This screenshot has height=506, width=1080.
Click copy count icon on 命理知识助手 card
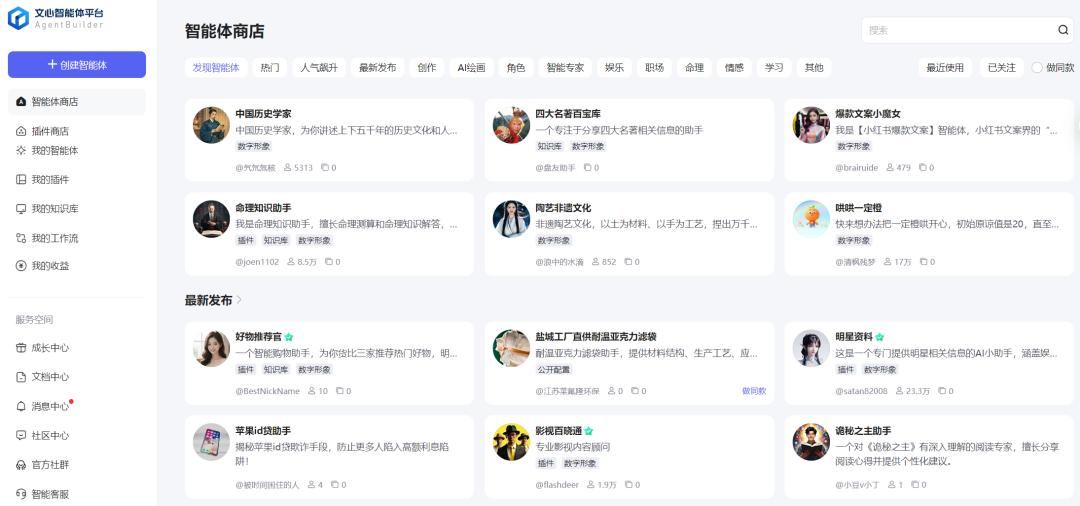(x=329, y=262)
